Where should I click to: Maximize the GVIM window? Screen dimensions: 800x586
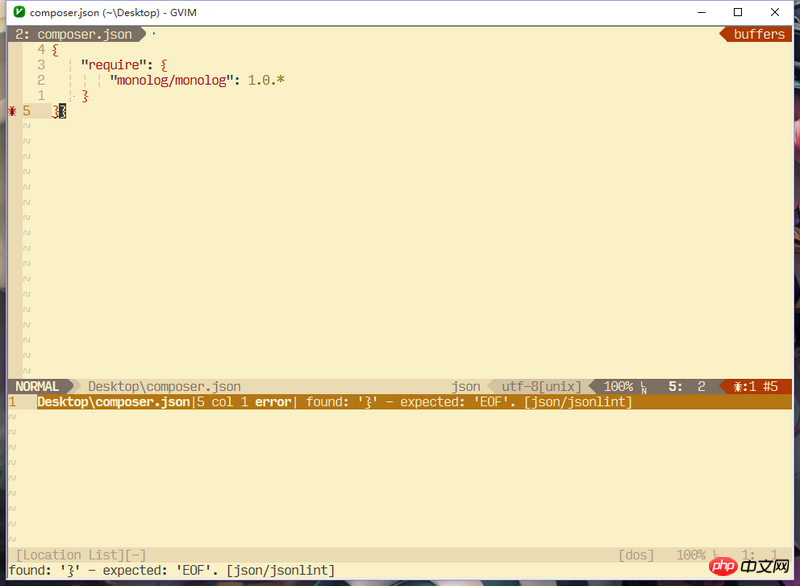pos(738,12)
